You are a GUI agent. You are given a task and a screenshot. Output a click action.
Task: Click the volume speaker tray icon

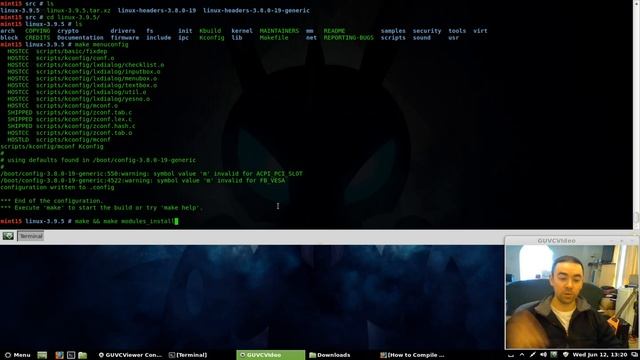tap(543, 355)
